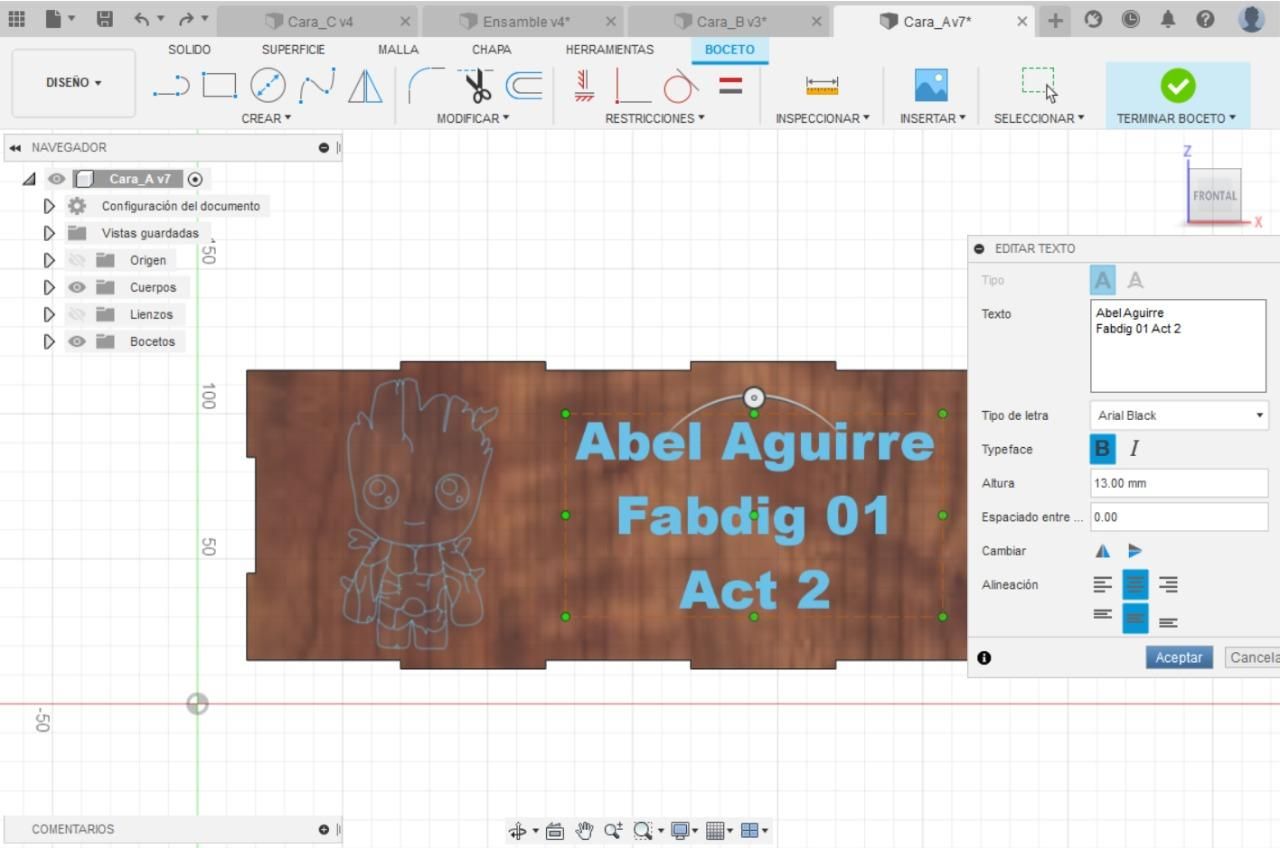1280x848 pixels.
Task: Open the CREAR dropdown menu
Action: pos(267,118)
